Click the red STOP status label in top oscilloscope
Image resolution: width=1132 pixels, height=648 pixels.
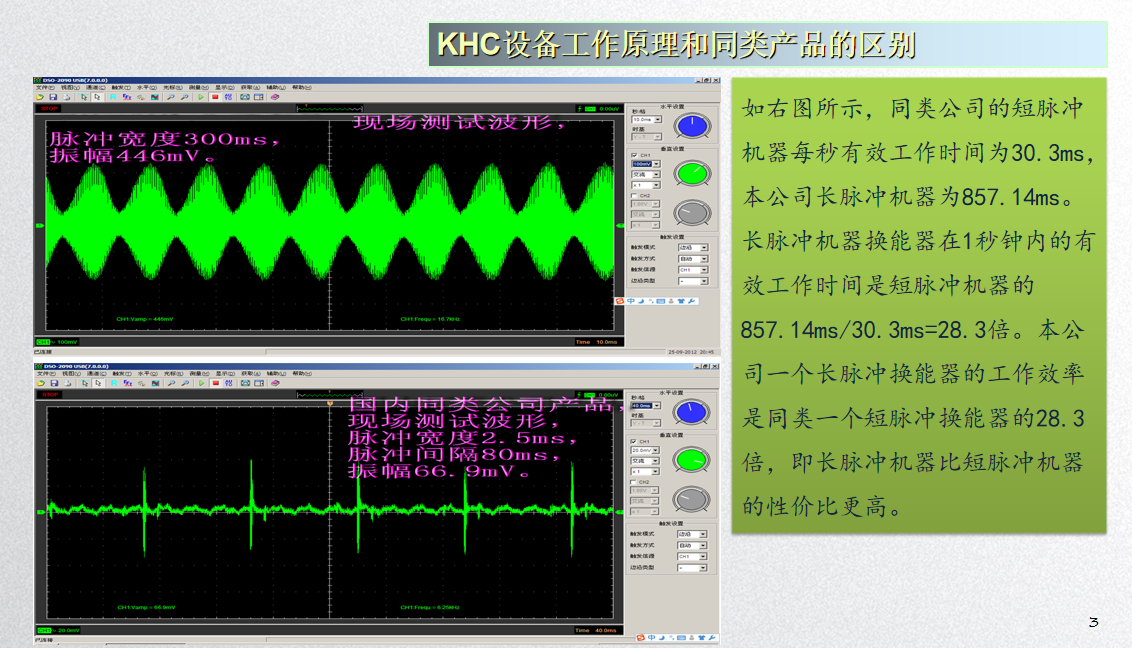coord(48,108)
